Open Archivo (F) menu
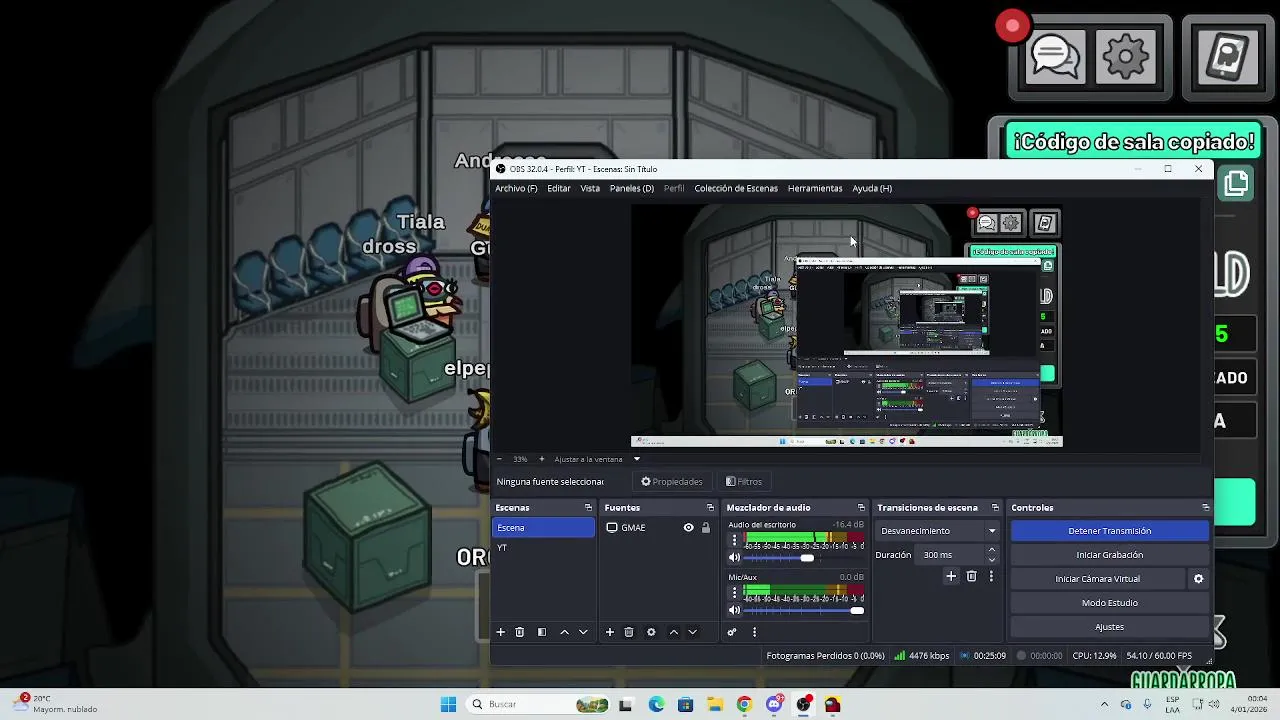The height and width of the screenshot is (720, 1280). 516,188
